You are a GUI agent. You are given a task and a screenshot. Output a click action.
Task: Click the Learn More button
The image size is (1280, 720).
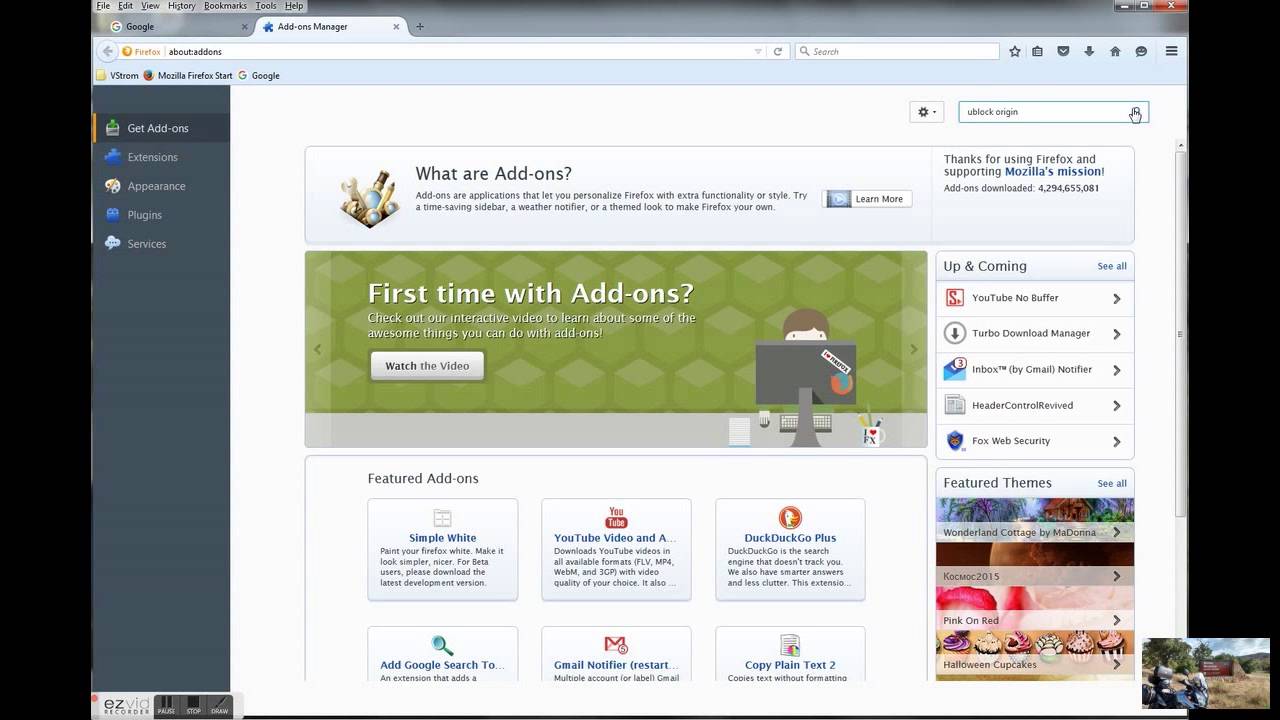pos(867,199)
